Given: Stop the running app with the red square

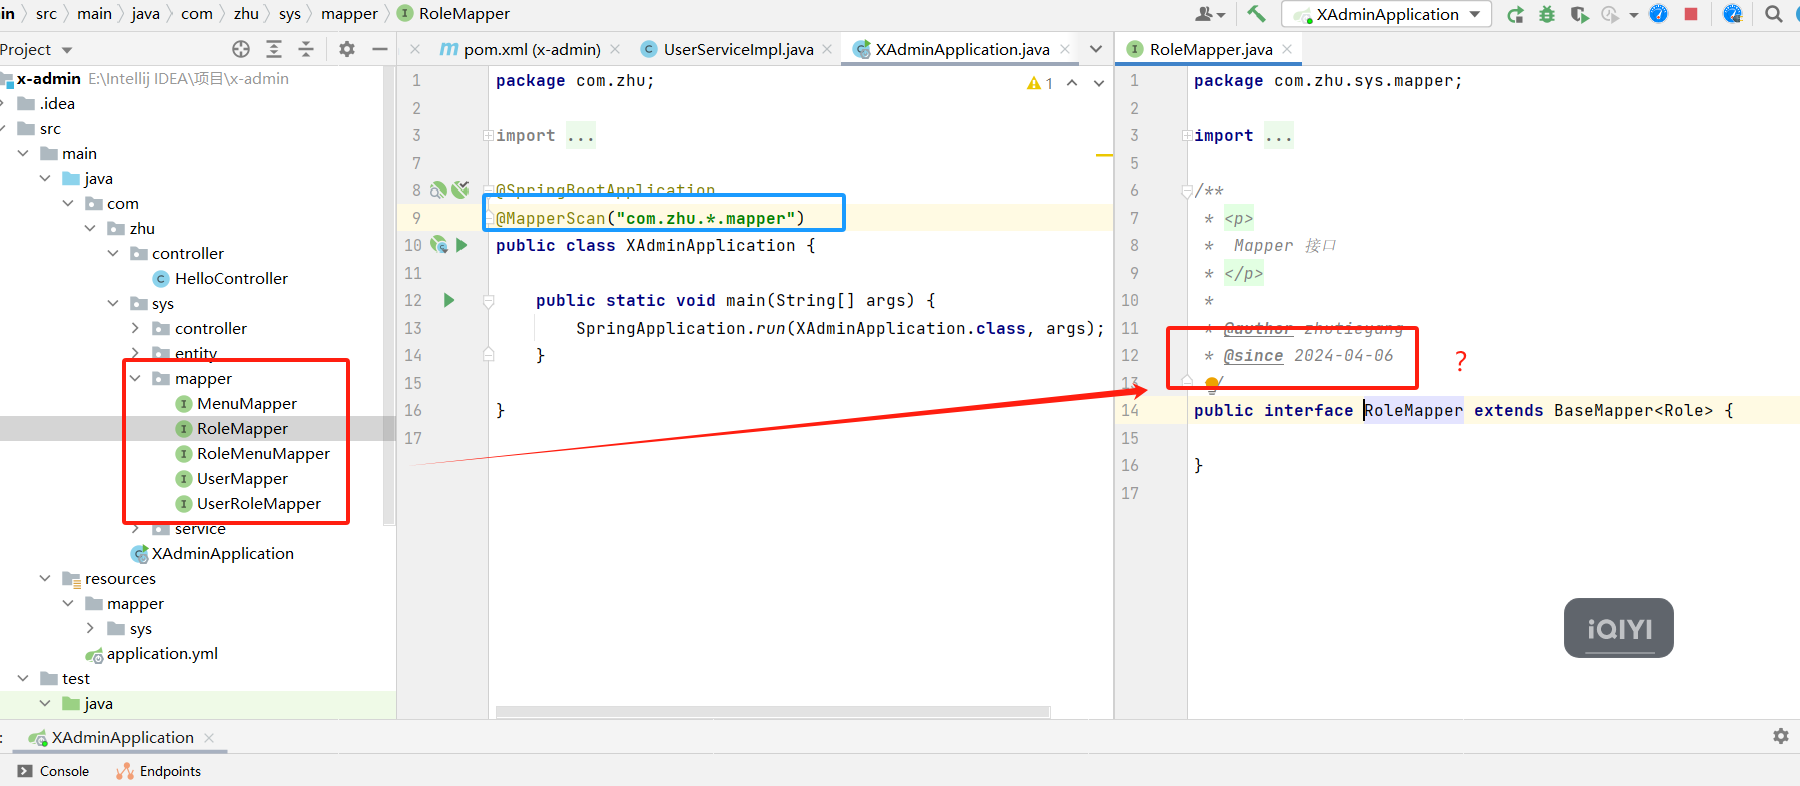Looking at the screenshot, I should coord(1691,14).
